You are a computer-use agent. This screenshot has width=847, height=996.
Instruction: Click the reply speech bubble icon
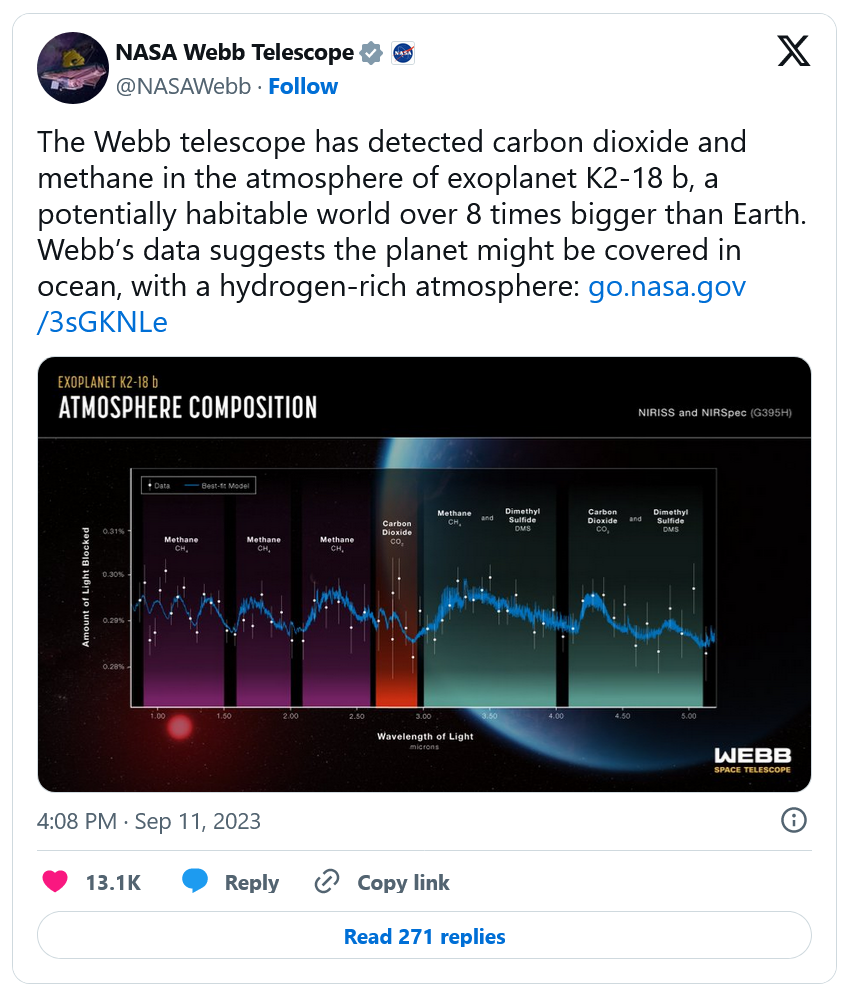(195, 882)
